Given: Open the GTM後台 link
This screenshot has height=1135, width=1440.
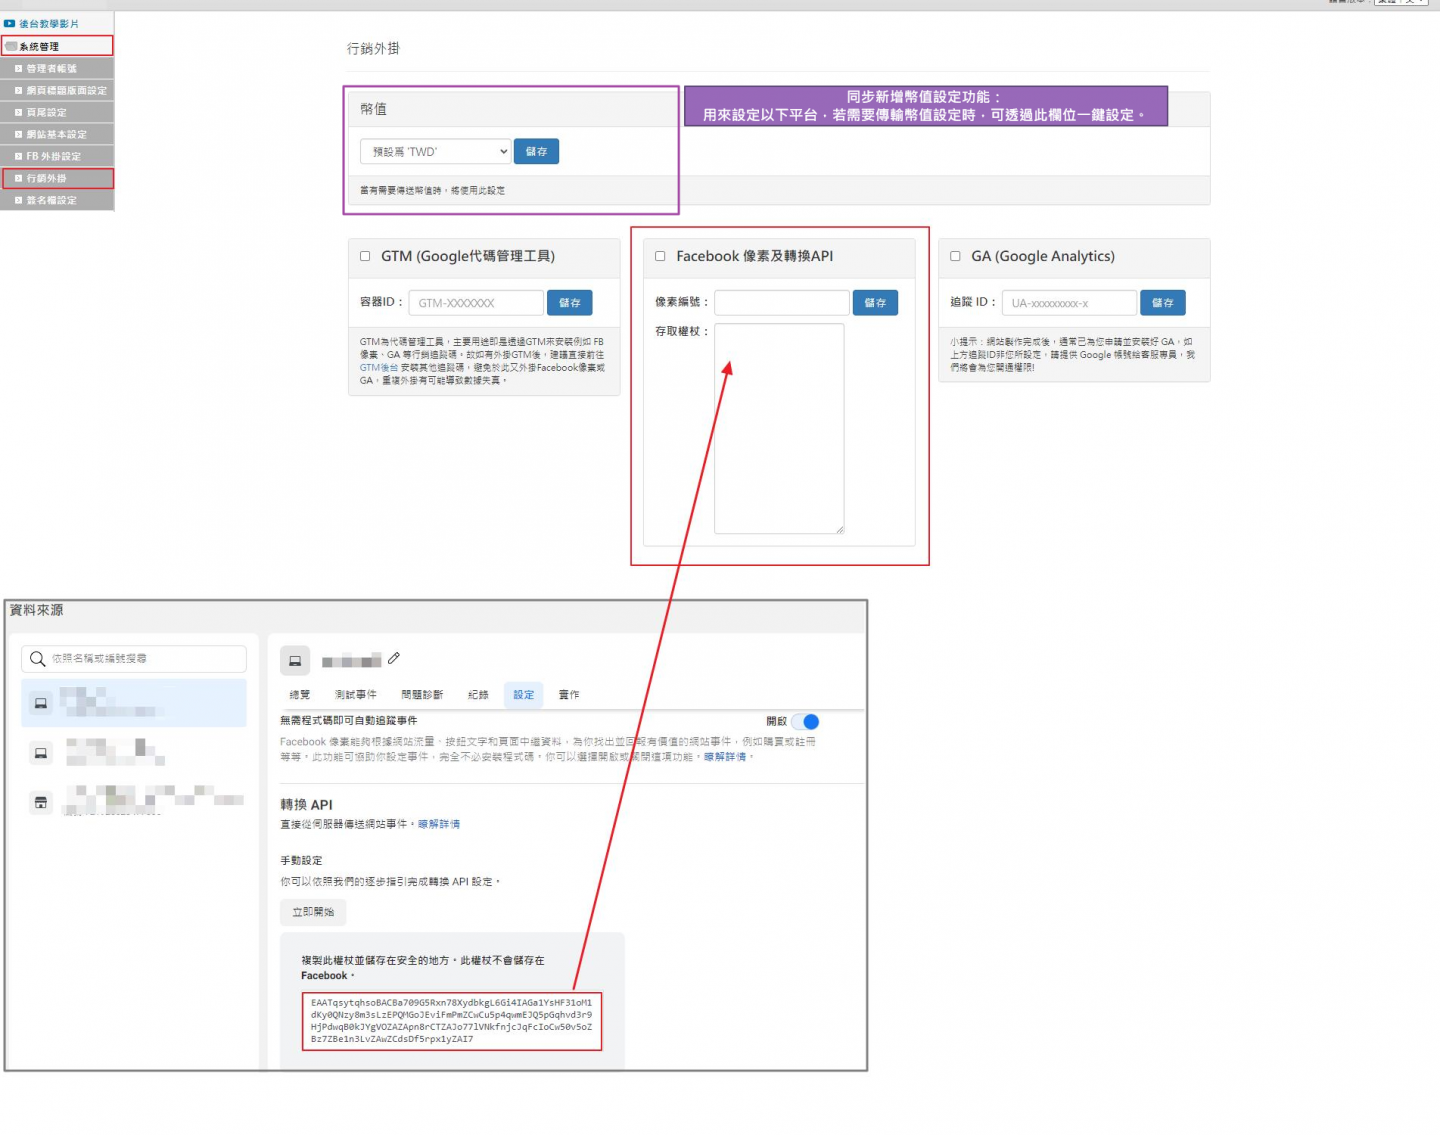Looking at the screenshot, I should [x=379, y=368].
